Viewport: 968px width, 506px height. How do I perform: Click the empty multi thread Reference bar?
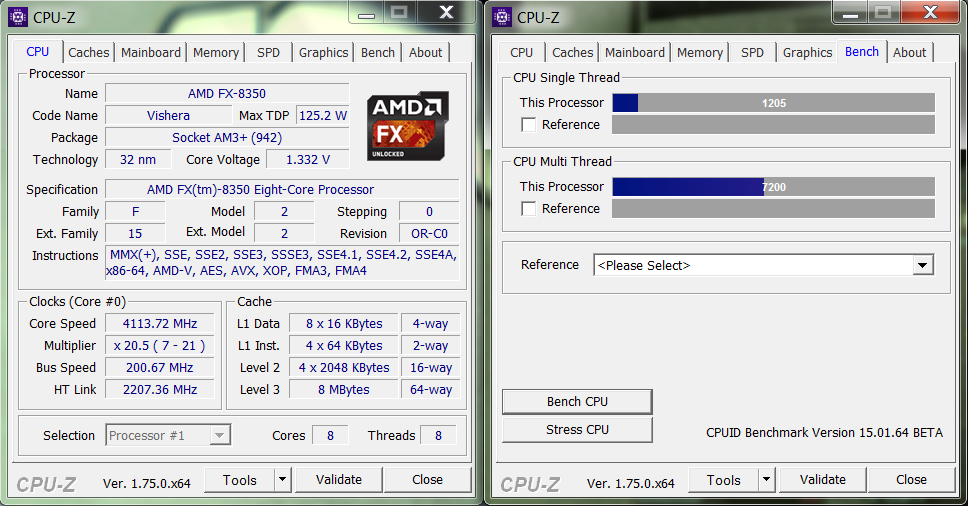[x=774, y=209]
